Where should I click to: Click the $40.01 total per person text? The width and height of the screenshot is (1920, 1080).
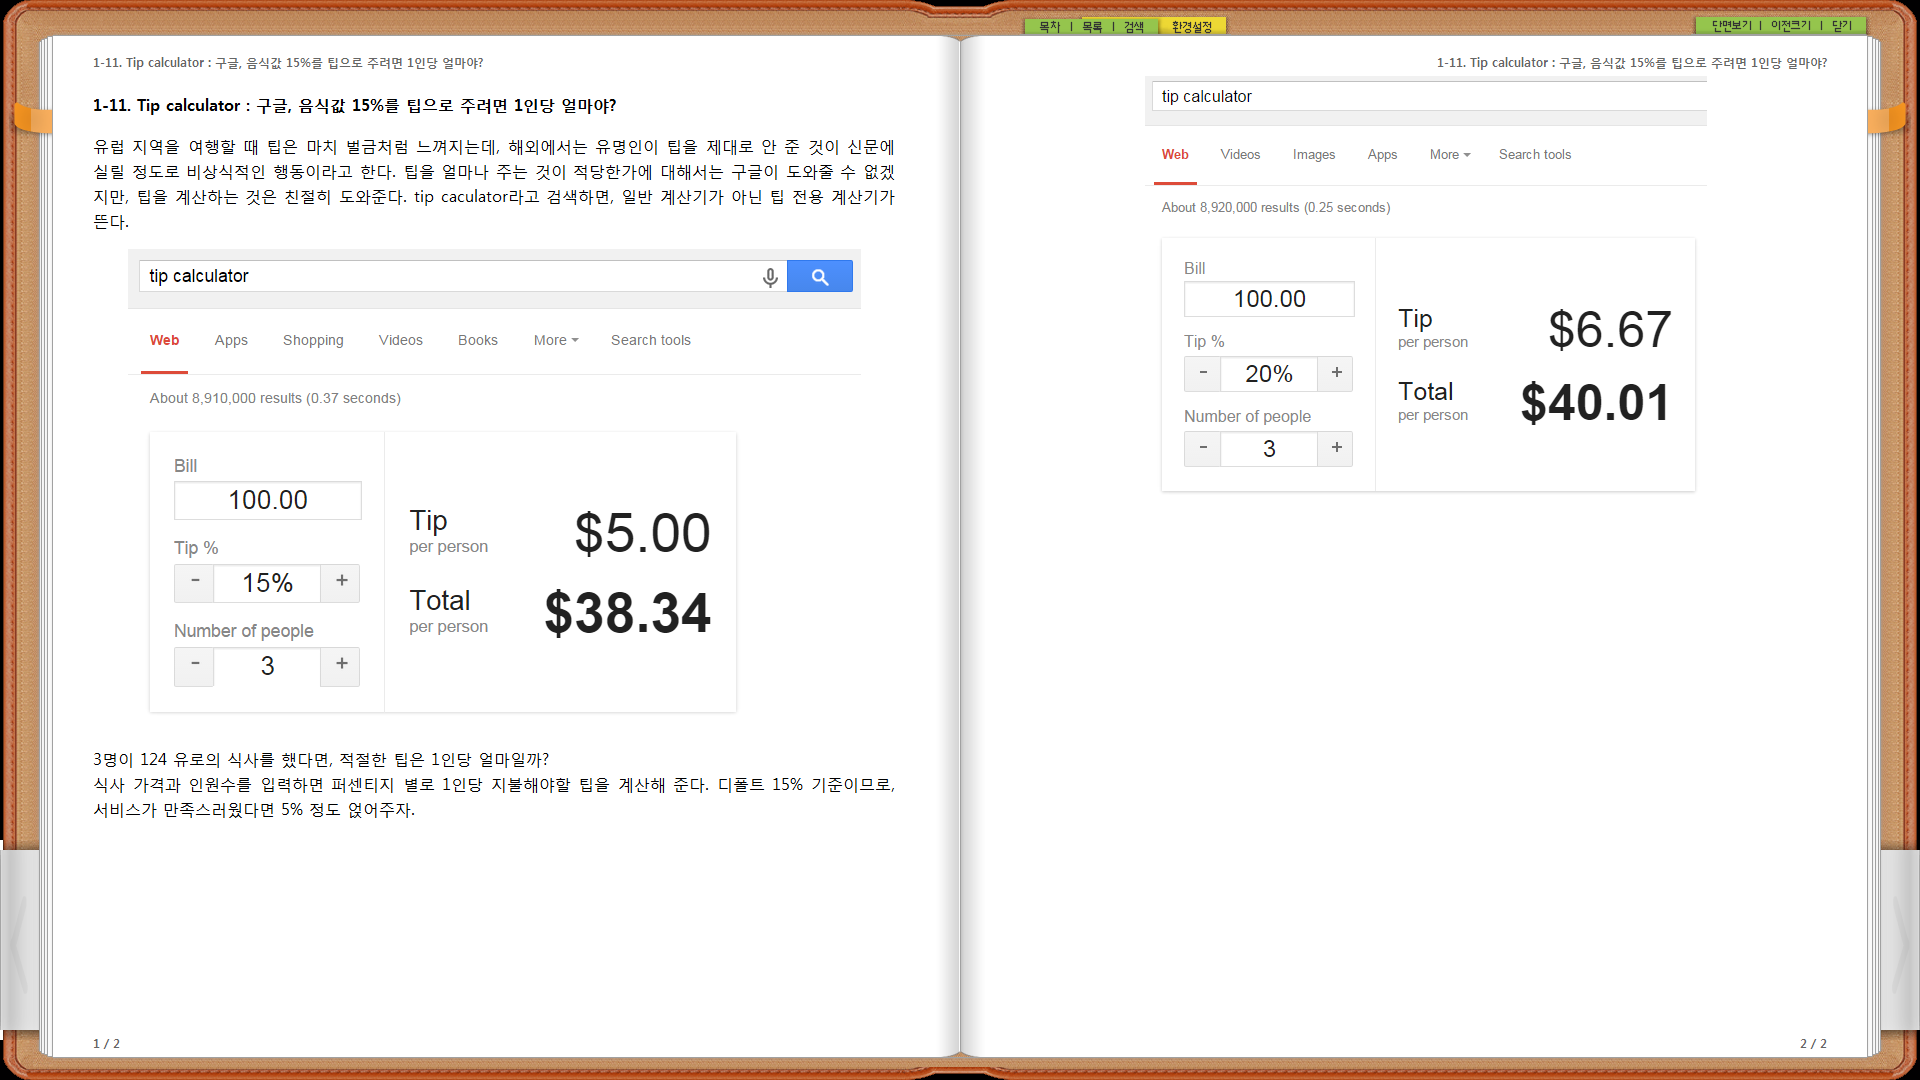[1595, 403]
